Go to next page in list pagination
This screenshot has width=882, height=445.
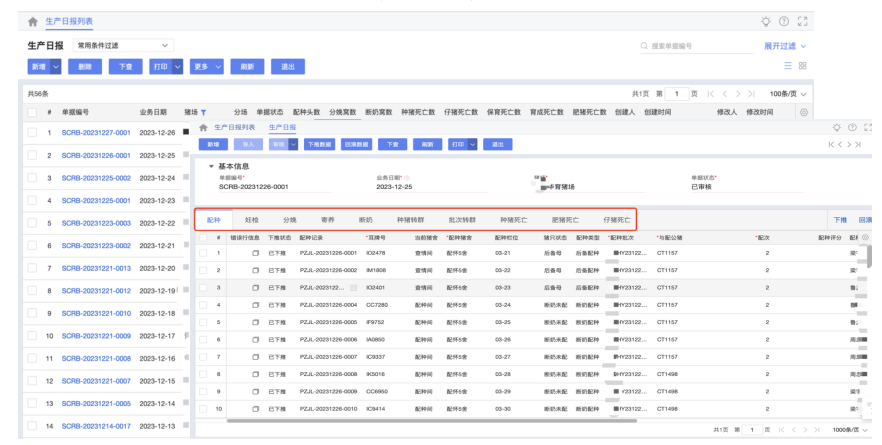[x=738, y=94]
